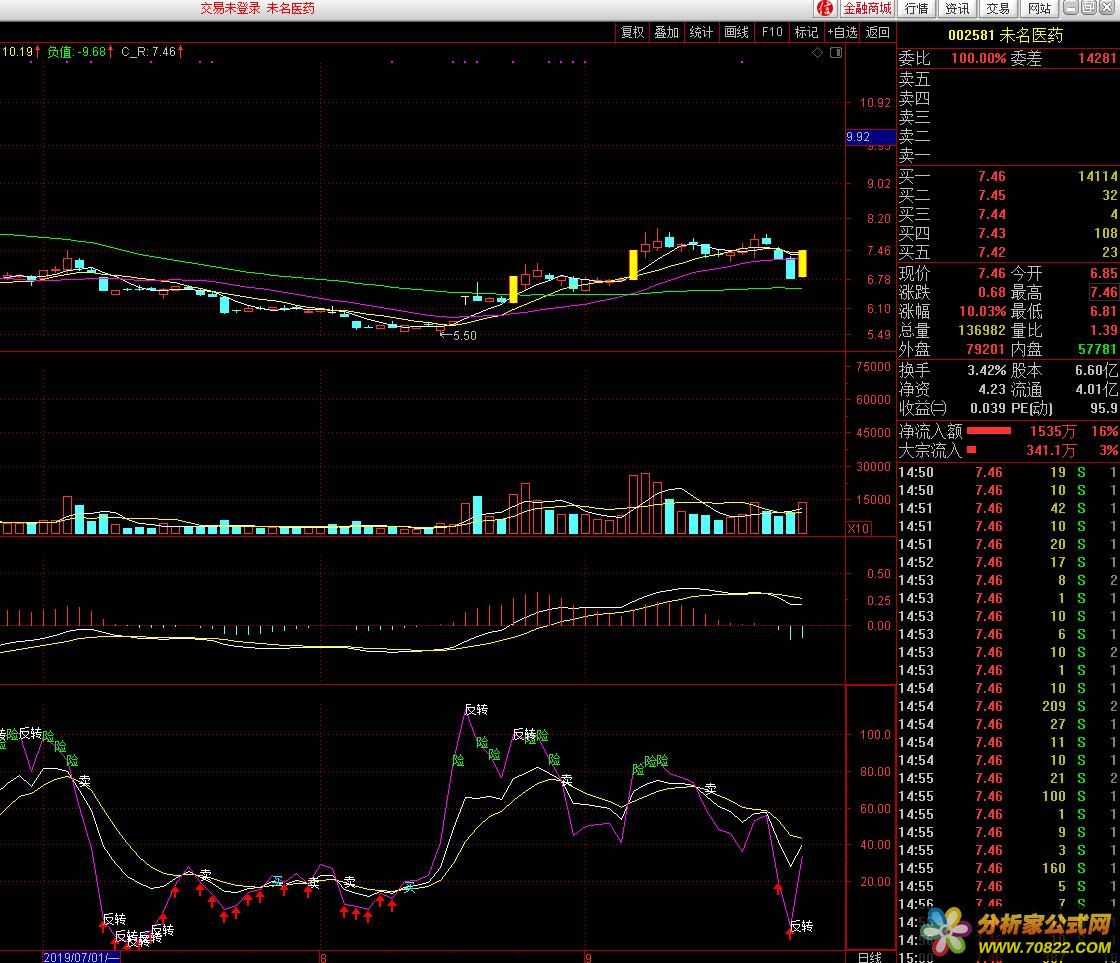1120x963 pixels.
Task: Click the X10 volume scale label
Action: click(859, 529)
